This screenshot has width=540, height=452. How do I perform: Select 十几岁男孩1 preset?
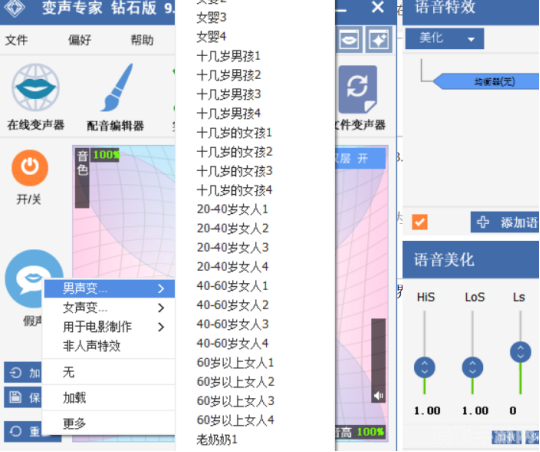[229, 56]
